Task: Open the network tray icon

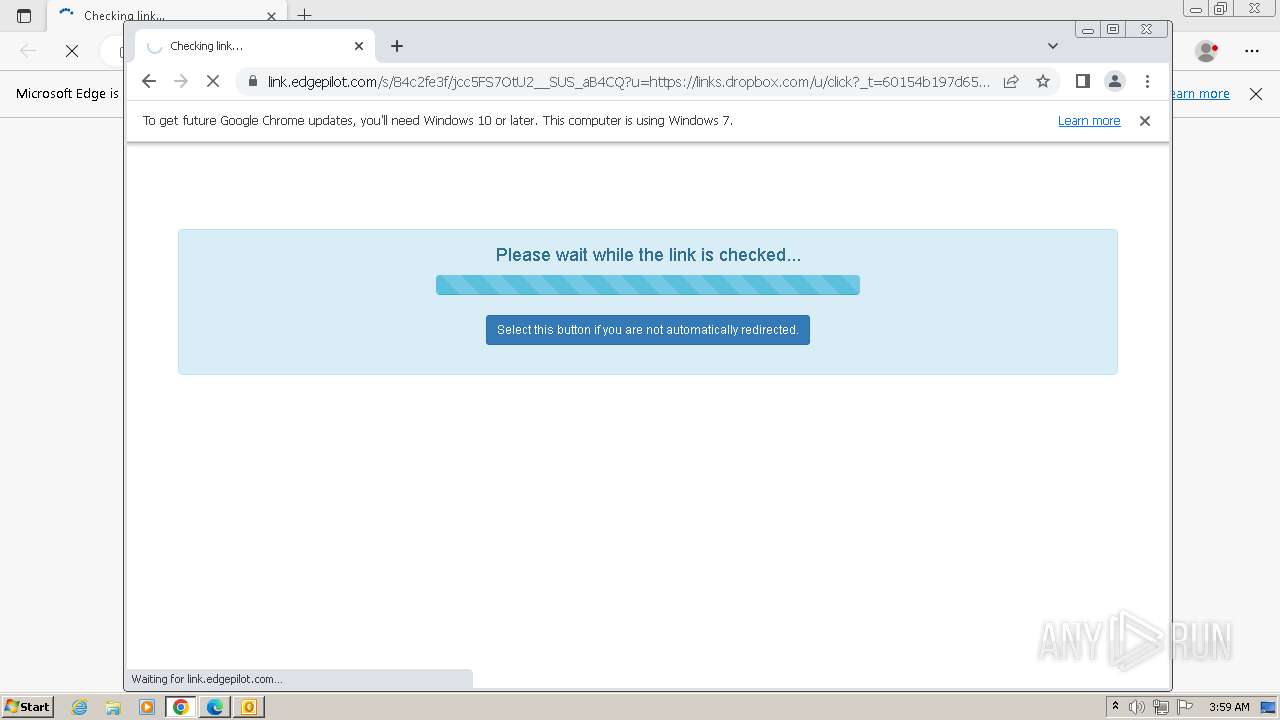Action: coord(1161,707)
